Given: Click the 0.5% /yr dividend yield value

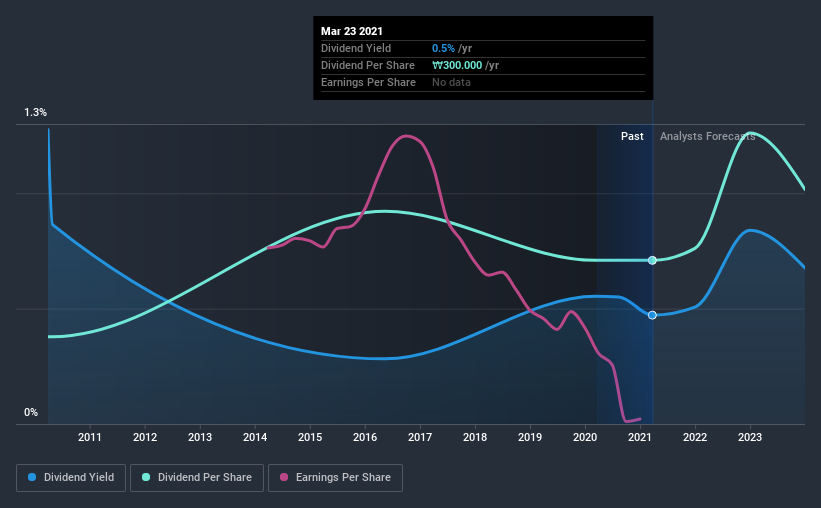Looking at the screenshot, I should coord(452,48).
